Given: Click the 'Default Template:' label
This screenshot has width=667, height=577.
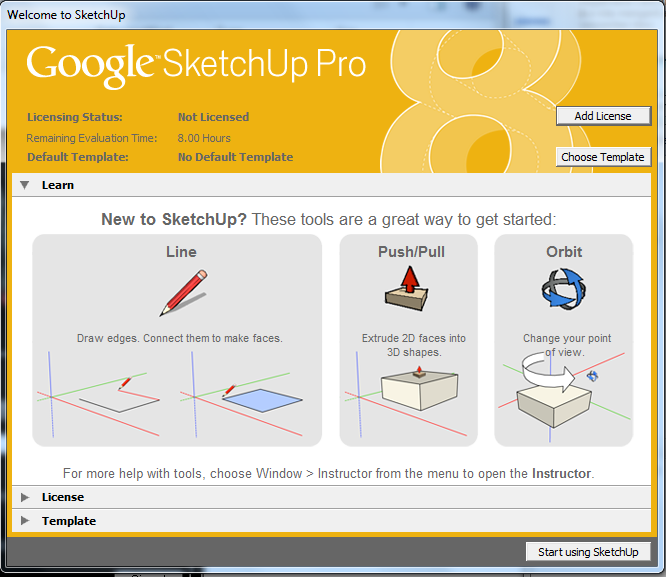Looking at the screenshot, I should point(78,157).
